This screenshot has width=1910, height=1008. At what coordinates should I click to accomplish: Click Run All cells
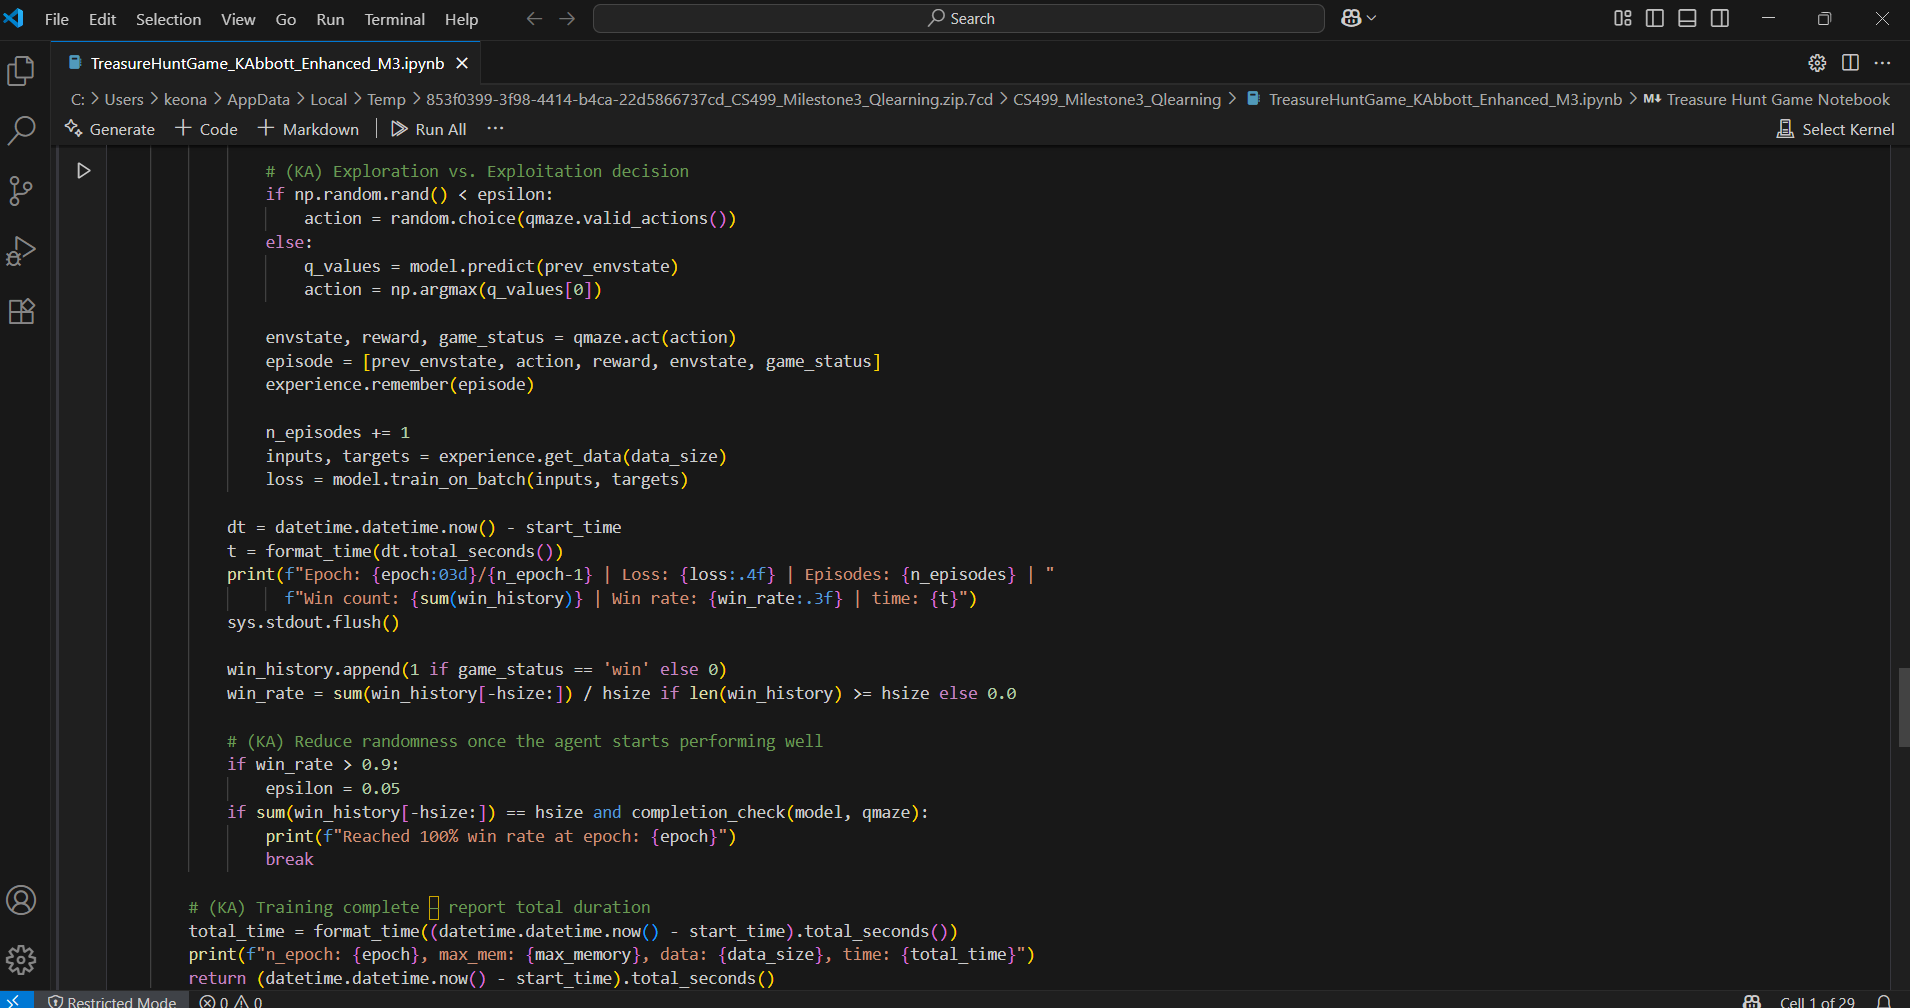click(x=429, y=129)
